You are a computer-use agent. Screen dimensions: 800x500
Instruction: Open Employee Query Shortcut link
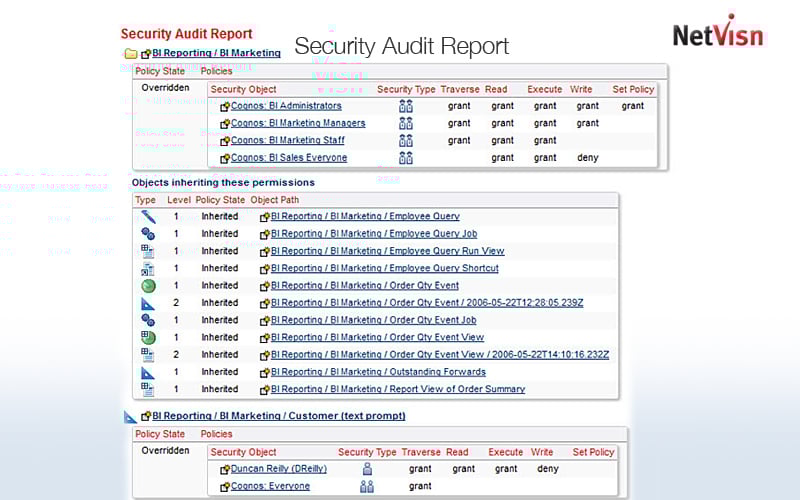coord(385,268)
